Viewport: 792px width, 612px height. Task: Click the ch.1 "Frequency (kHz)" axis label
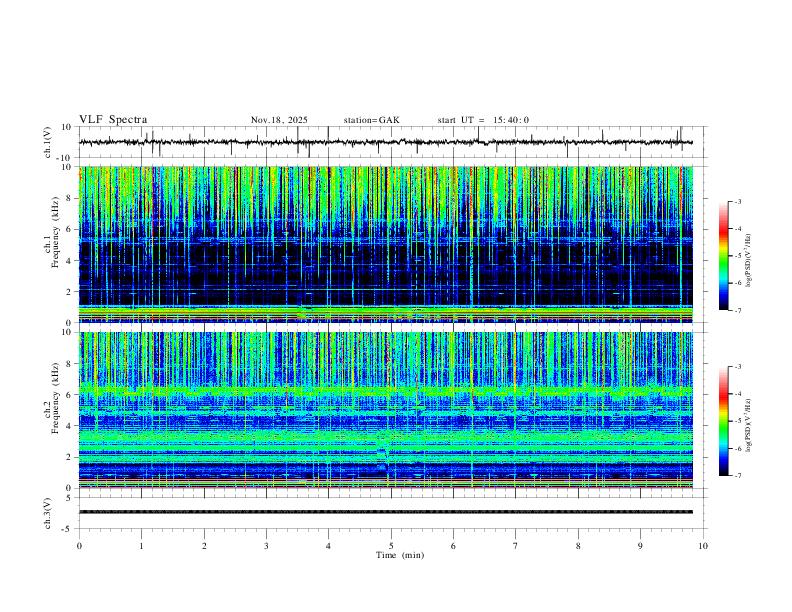[x=56, y=232]
